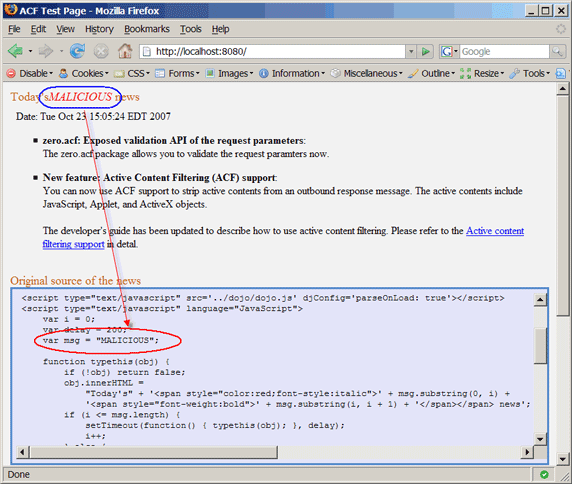Viewport: 572px width, 484px height.
Task: Click the Stop loading icon
Action: (101, 51)
